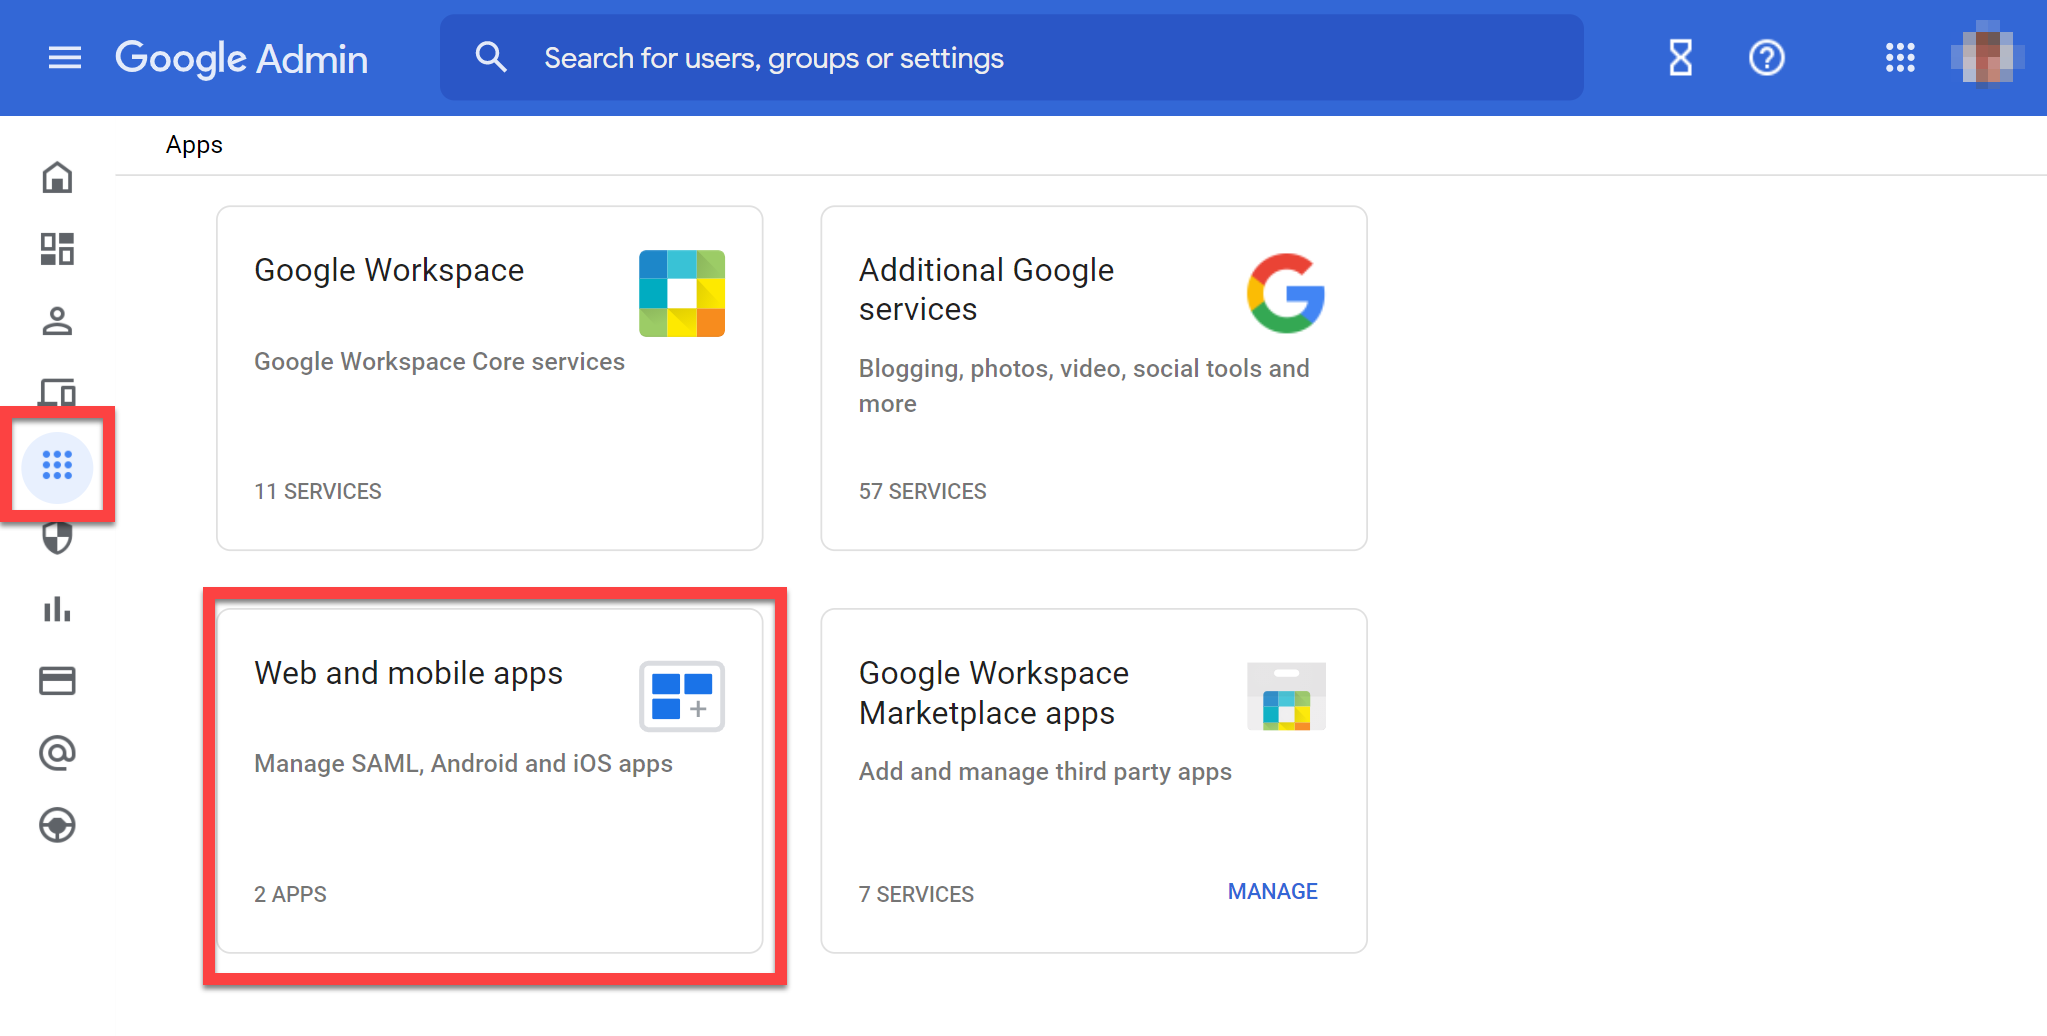Click 'Manage SAML, Android and iOS apps' text

click(463, 764)
